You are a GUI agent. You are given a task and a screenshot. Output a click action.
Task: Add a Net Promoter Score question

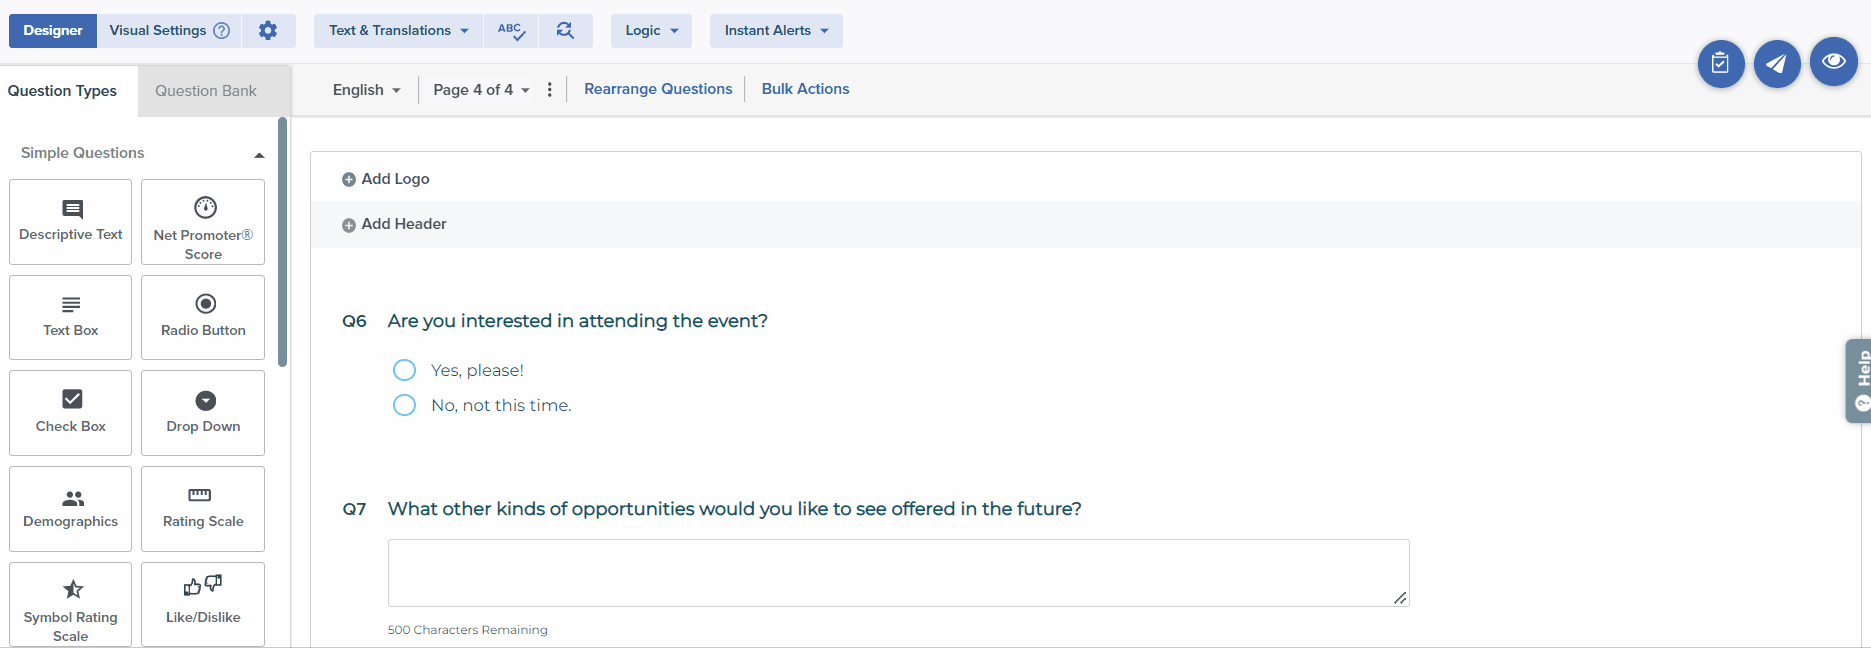point(203,222)
